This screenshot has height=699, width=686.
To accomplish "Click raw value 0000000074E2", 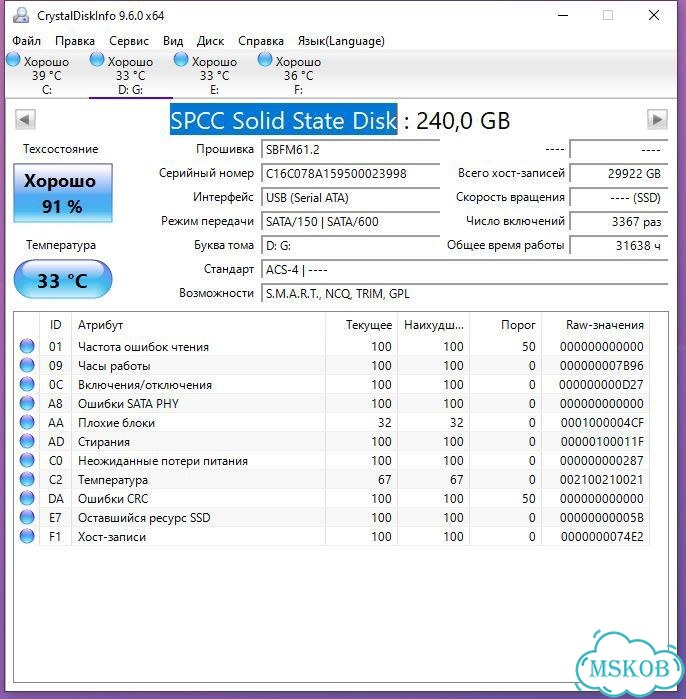I will (x=602, y=537).
